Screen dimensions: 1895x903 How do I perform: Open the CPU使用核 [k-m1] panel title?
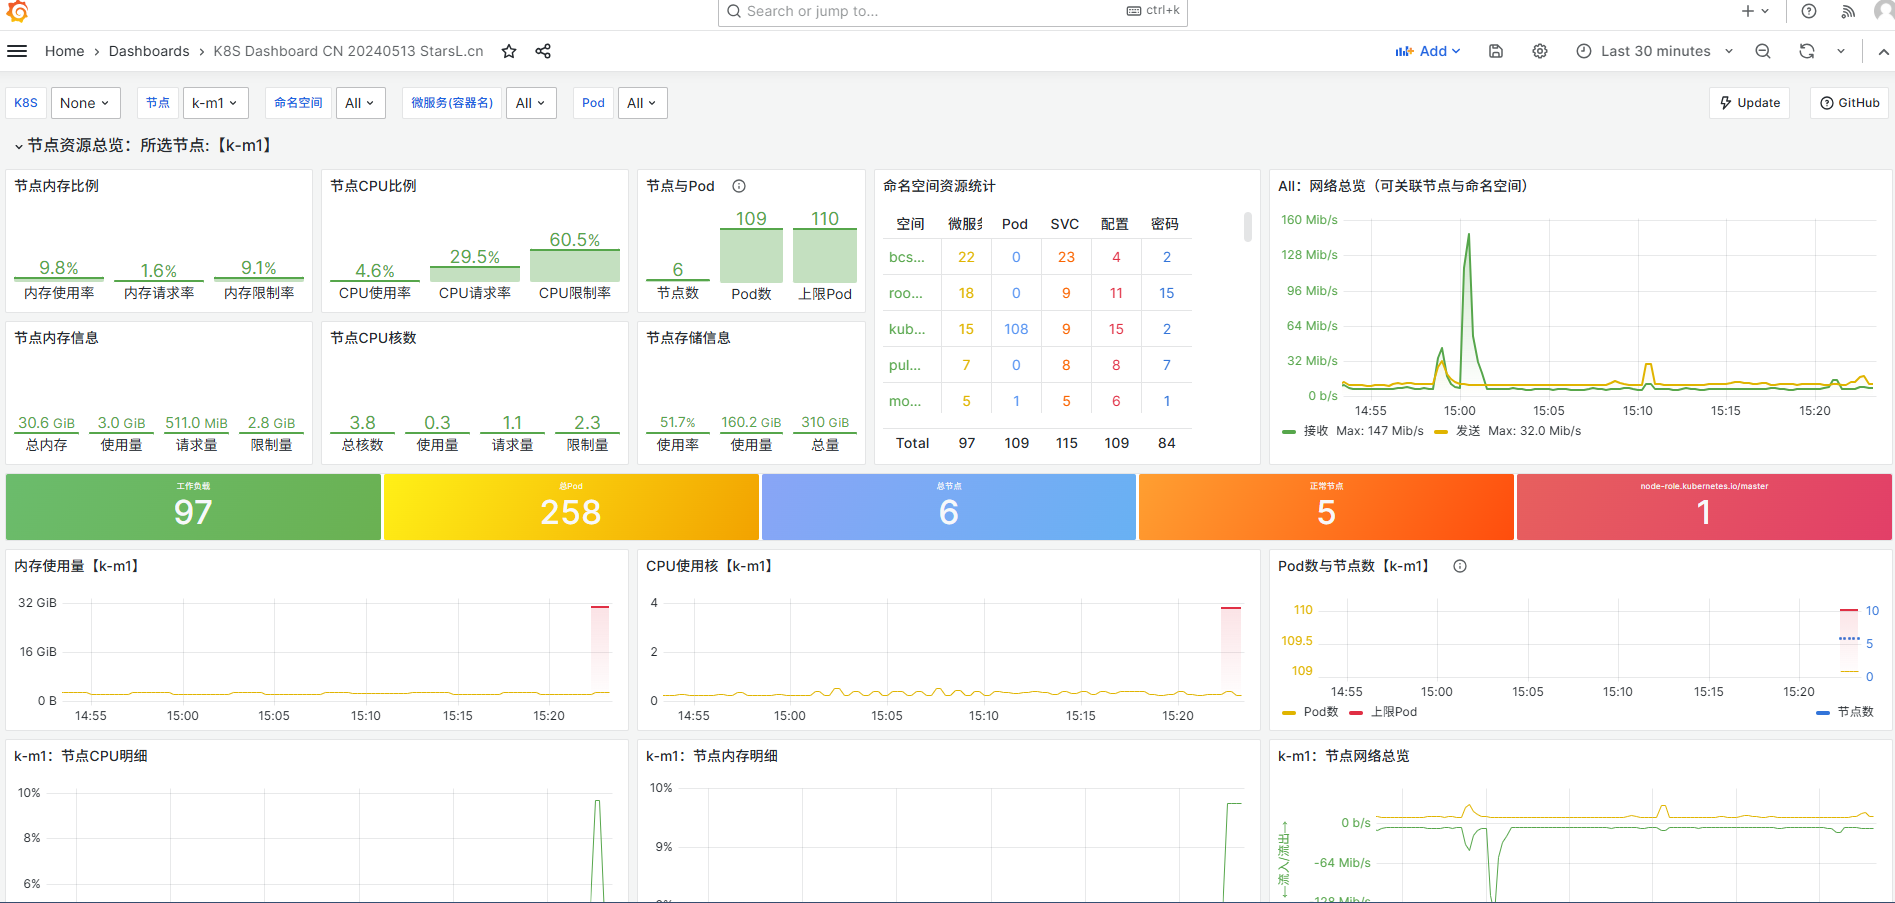[711, 566]
